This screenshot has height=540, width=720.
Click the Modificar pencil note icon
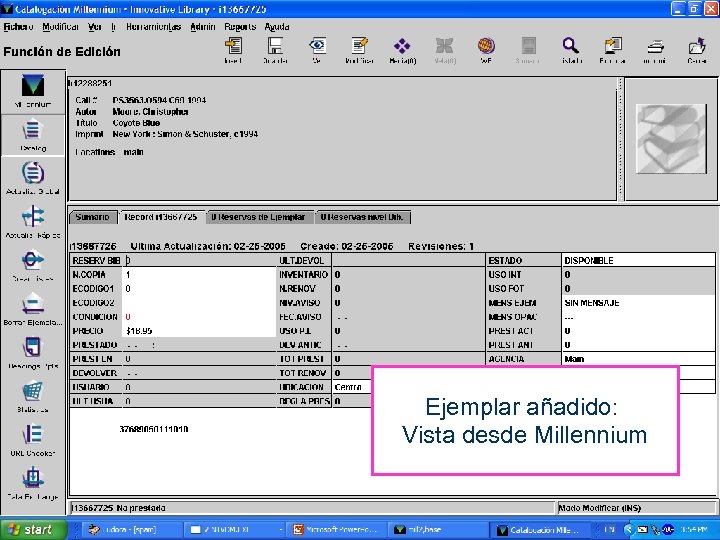click(359, 50)
